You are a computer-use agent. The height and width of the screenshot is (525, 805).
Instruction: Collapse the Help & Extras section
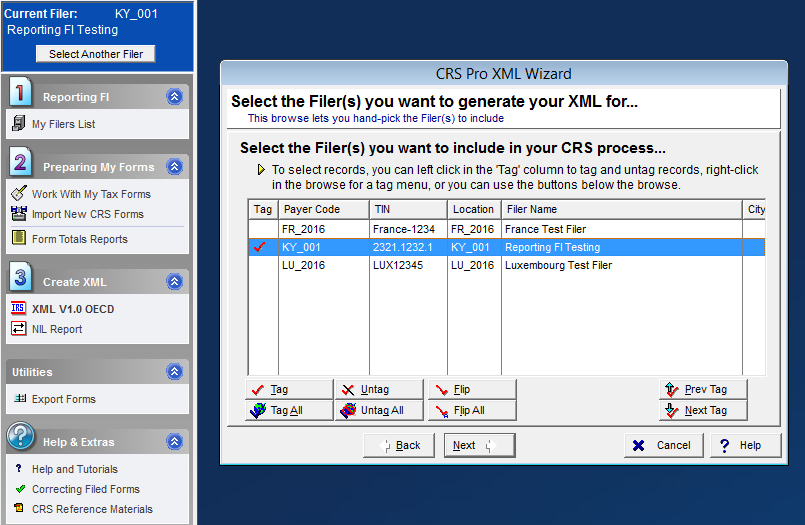(x=175, y=441)
